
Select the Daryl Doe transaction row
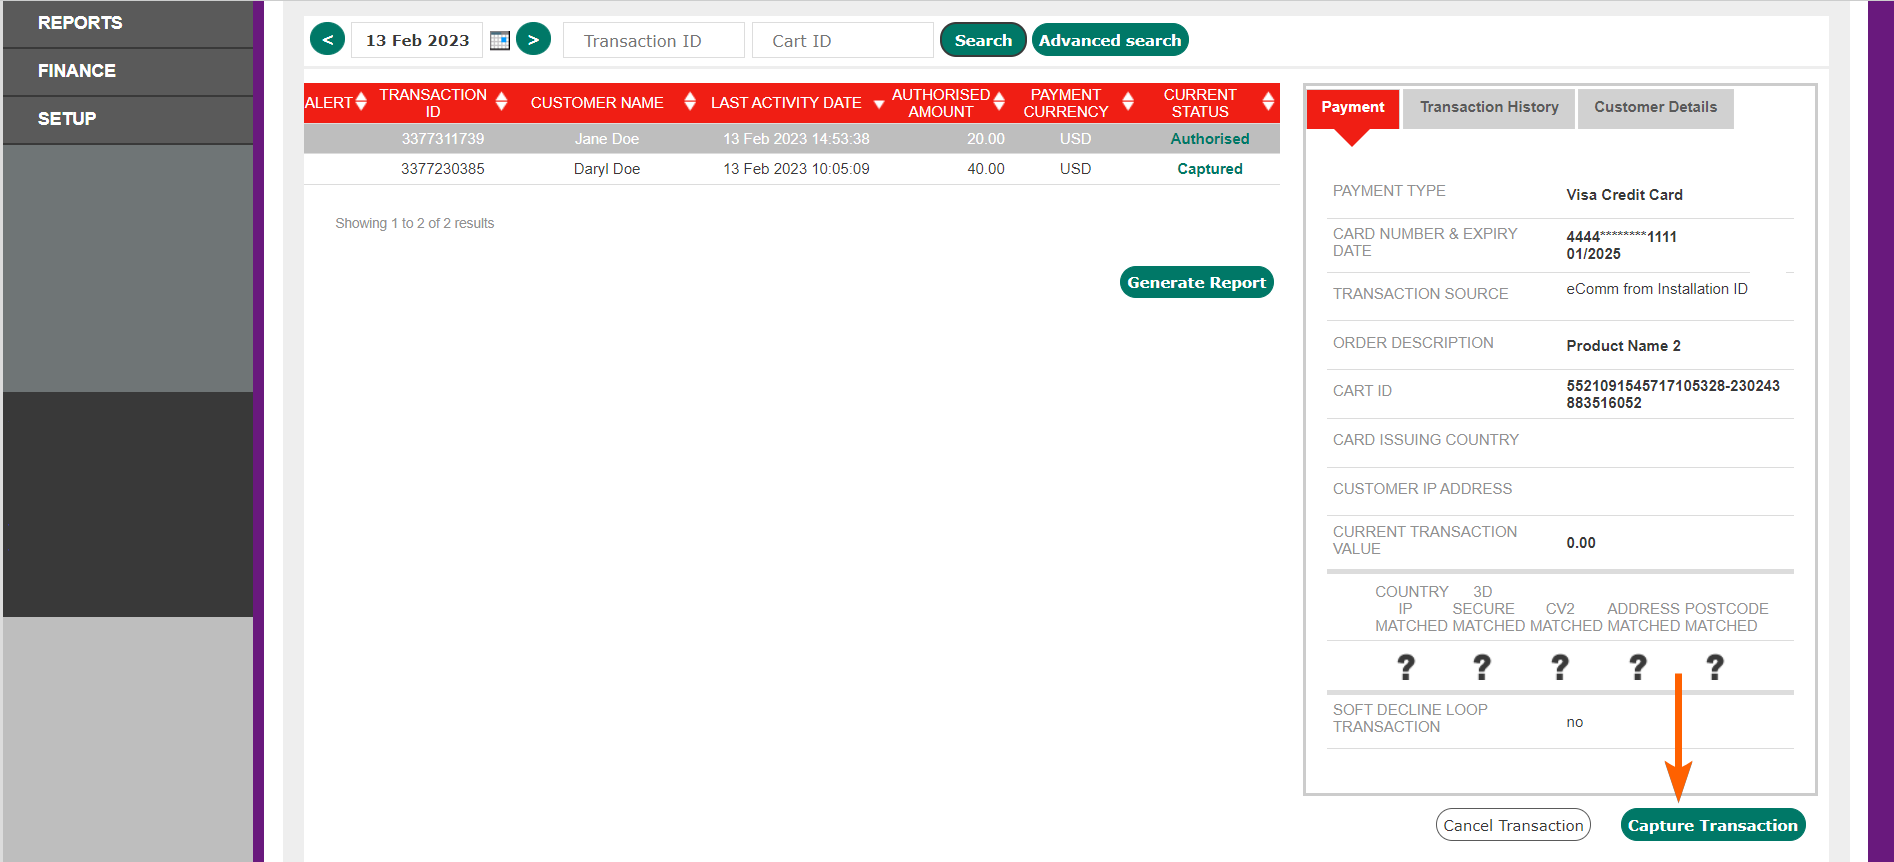[x=792, y=169]
